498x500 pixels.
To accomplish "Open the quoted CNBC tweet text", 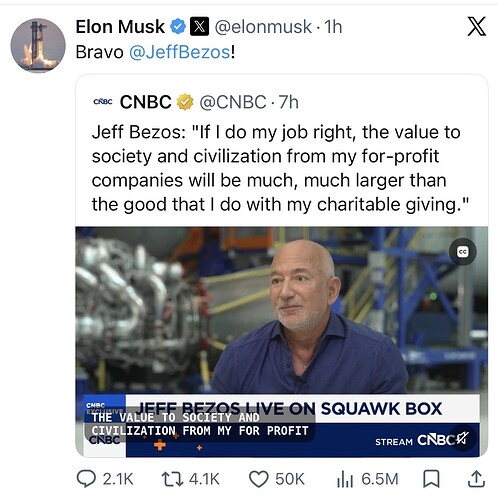I will click(x=280, y=168).
